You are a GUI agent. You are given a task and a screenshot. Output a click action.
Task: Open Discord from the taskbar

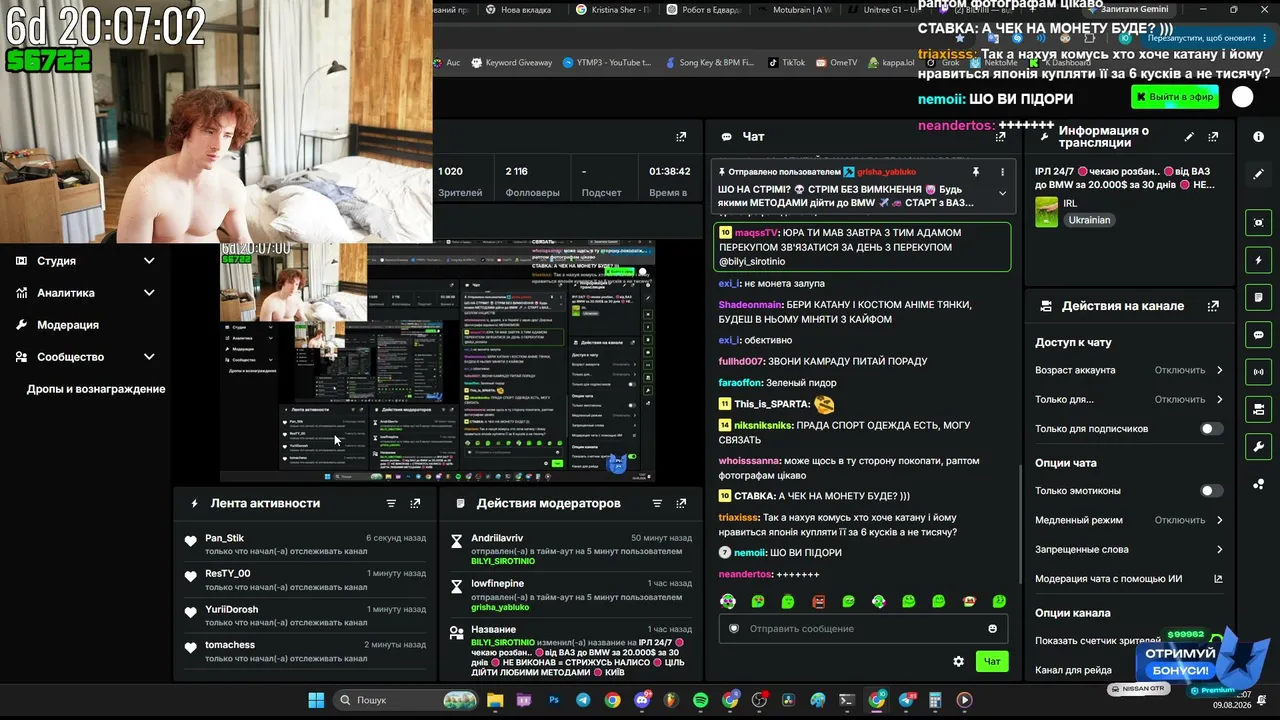(x=641, y=700)
